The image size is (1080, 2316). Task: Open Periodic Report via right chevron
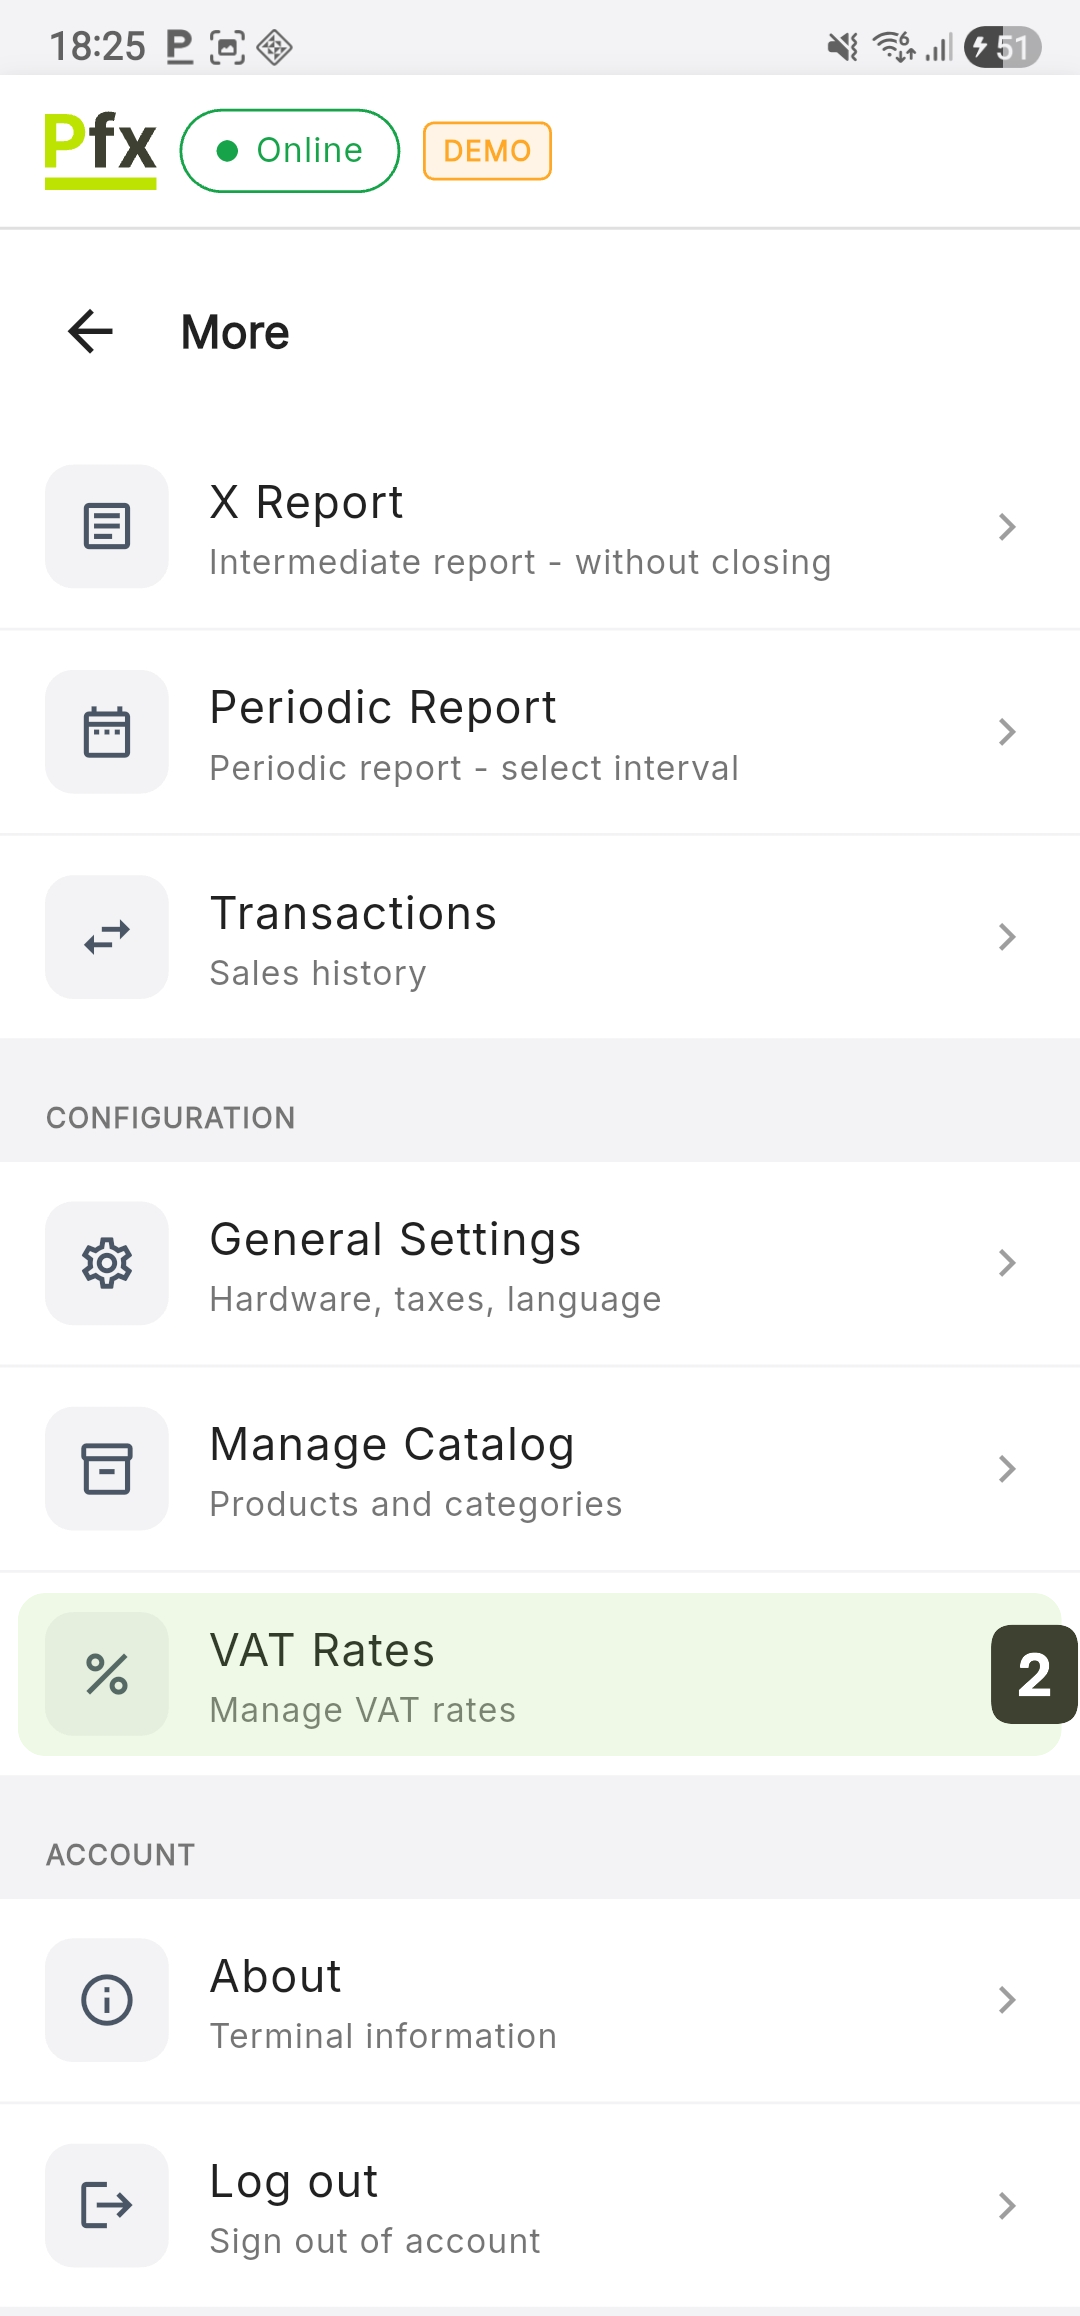[x=1007, y=732]
